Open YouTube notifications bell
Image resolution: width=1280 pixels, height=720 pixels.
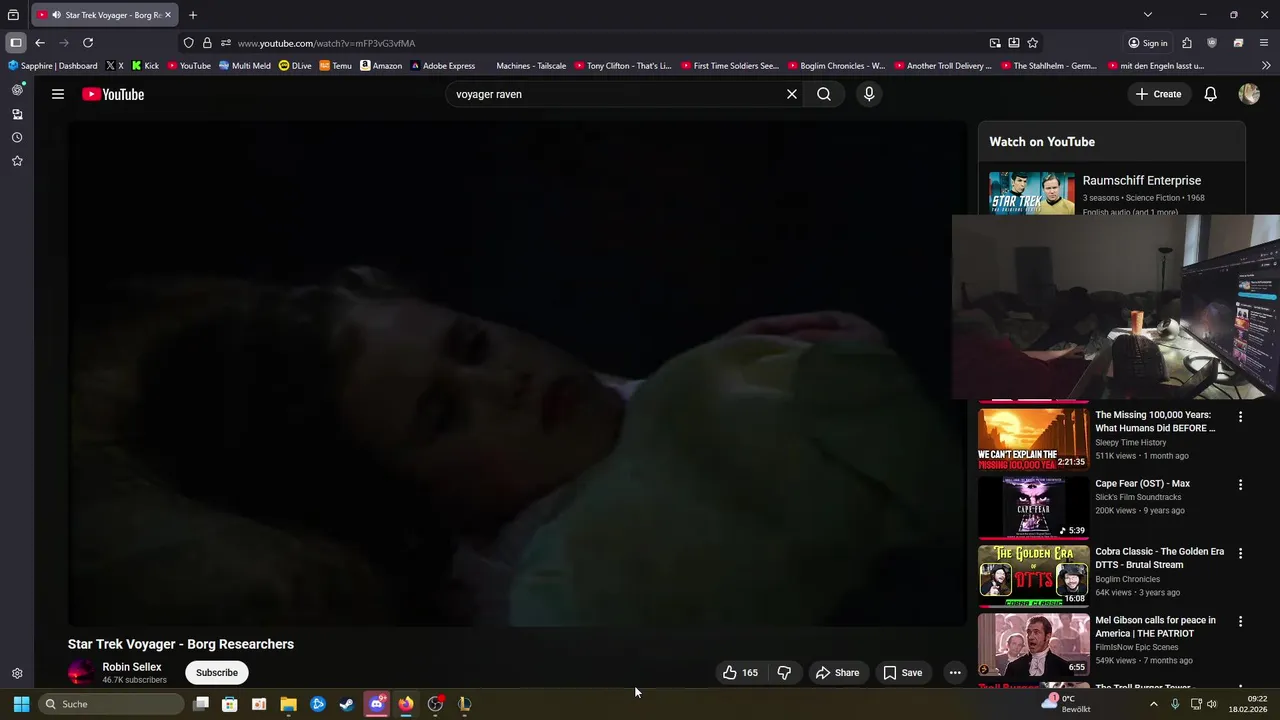click(1210, 94)
